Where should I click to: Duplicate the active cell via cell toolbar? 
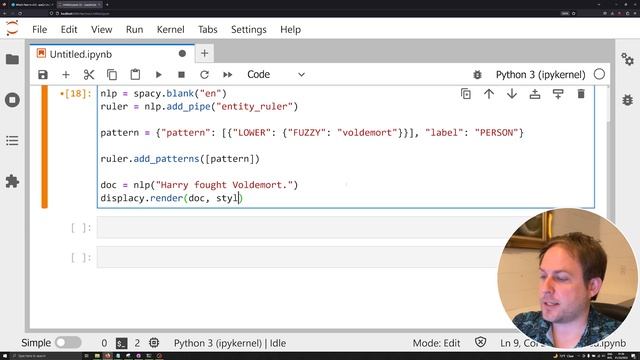point(466,94)
